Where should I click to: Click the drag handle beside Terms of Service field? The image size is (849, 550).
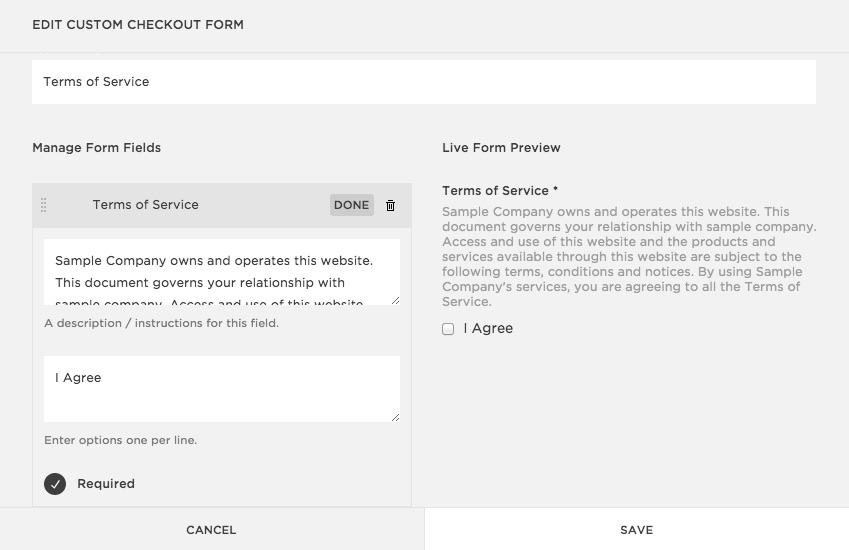(x=43, y=205)
